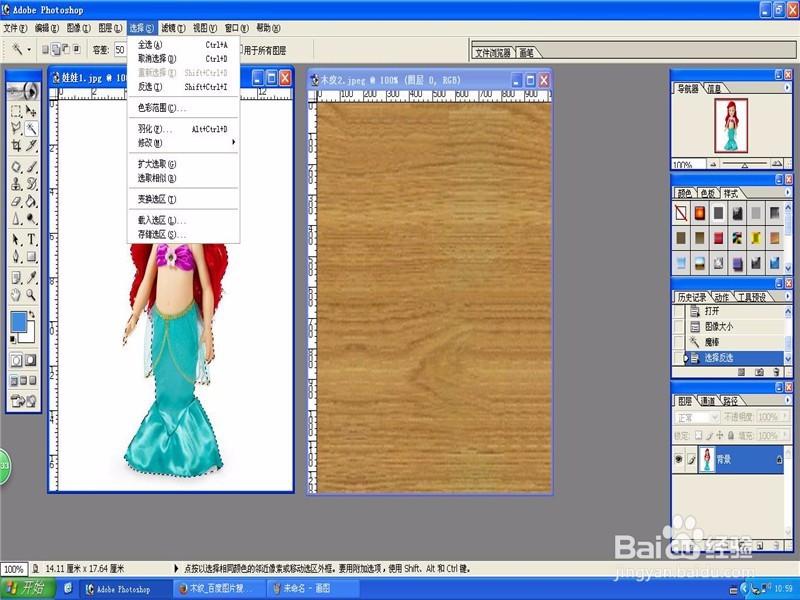Image resolution: width=800 pixels, height=600 pixels.
Task: Toggle history brush source box for 图像大小
Action: coord(679,327)
